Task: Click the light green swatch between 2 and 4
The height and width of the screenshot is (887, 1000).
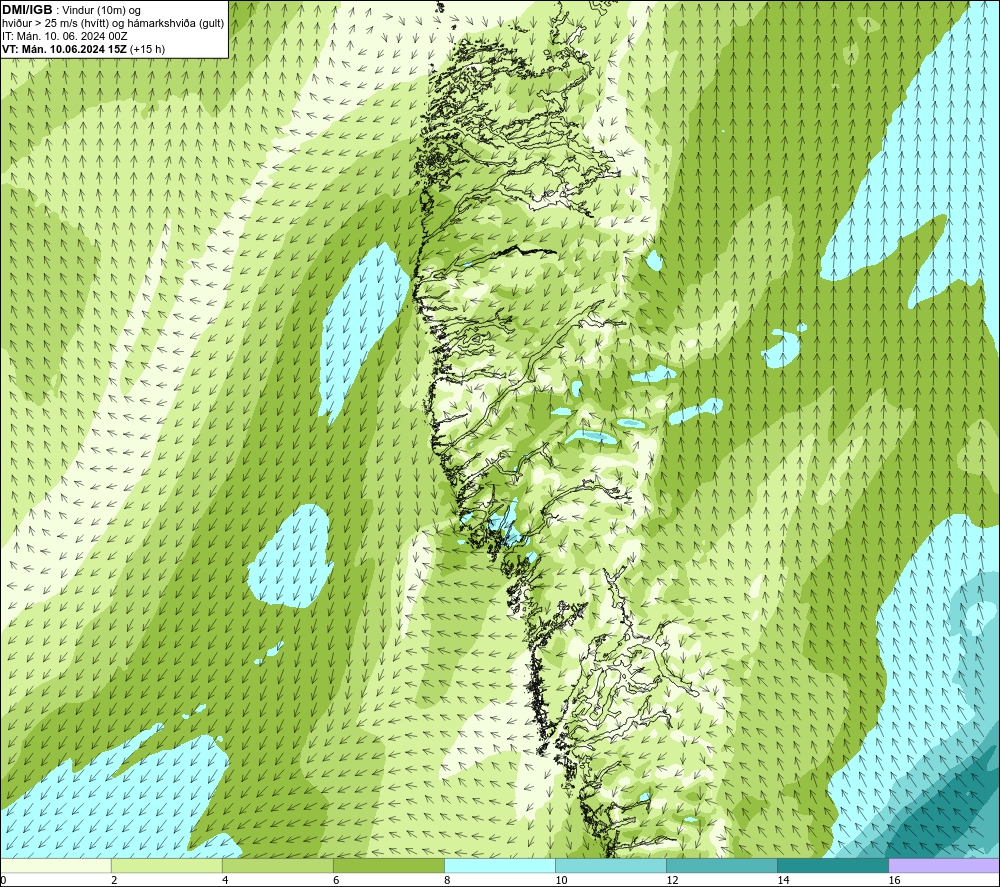Action: tap(166, 865)
